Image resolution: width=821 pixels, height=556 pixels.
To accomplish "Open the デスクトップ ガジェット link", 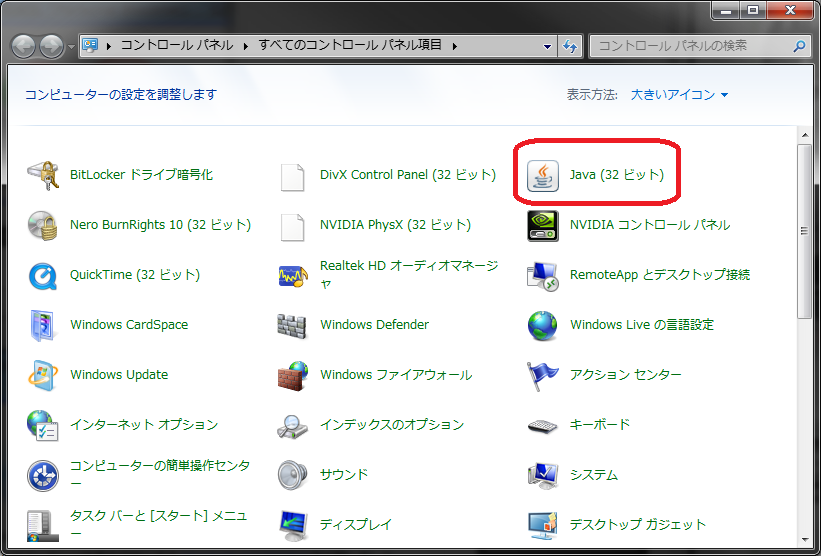I will pos(638,525).
